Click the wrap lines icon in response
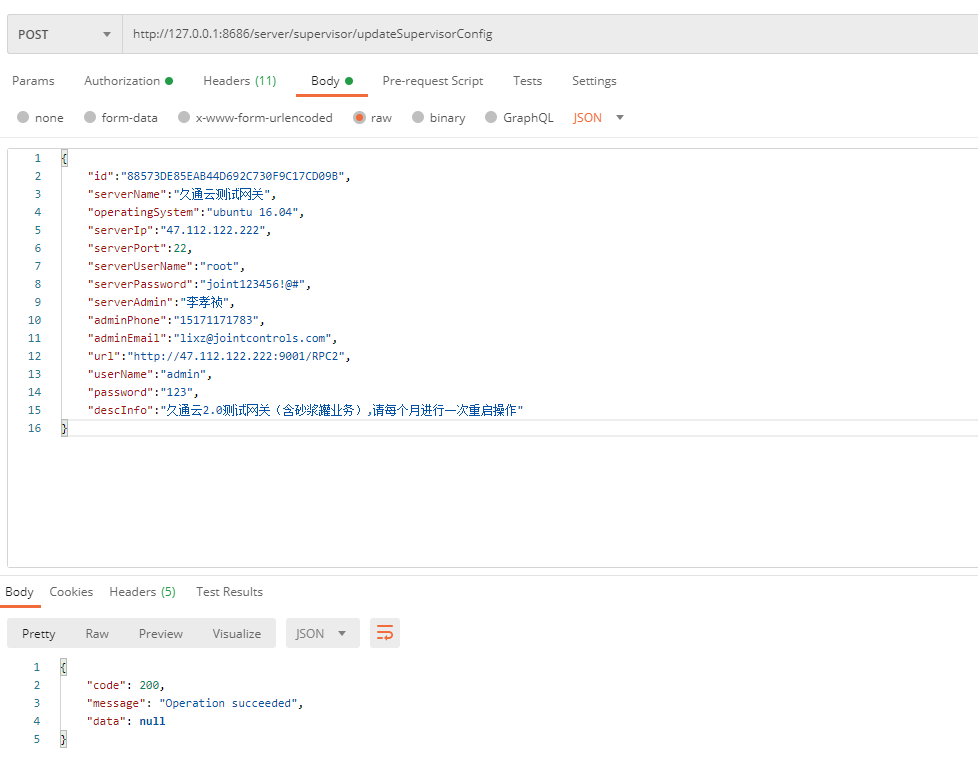Viewport: 978px width, 767px height. [385, 633]
